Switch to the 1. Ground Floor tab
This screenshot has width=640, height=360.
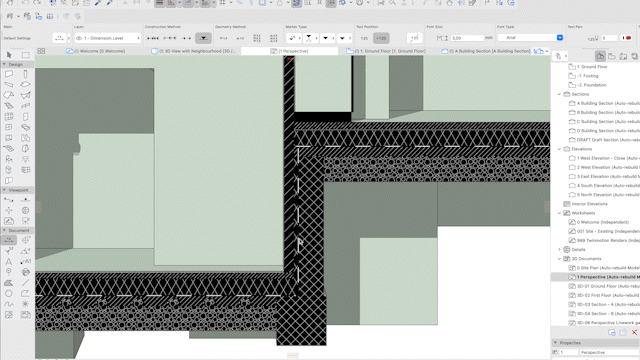point(386,51)
